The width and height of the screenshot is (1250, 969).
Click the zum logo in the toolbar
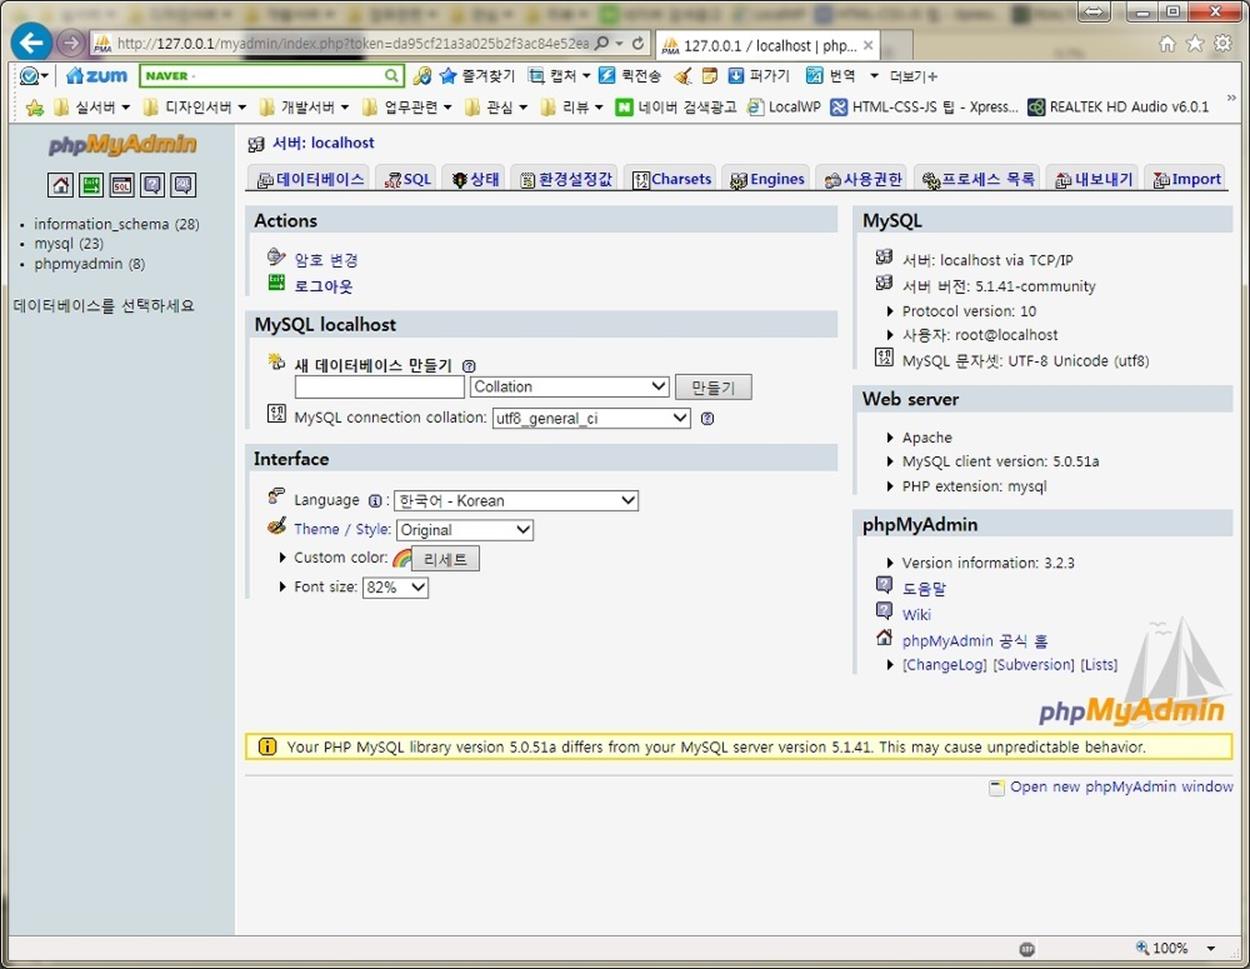[x=97, y=76]
